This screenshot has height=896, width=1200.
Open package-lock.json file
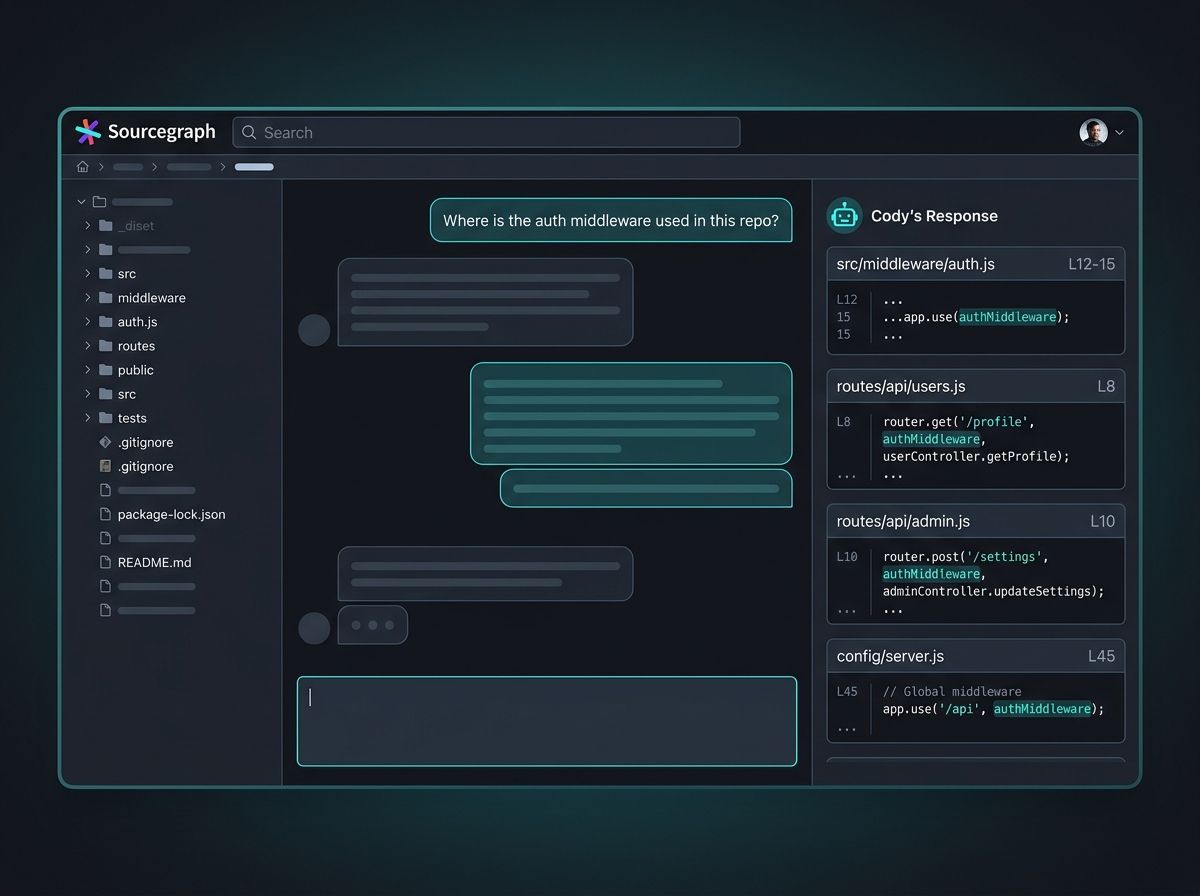coord(171,514)
